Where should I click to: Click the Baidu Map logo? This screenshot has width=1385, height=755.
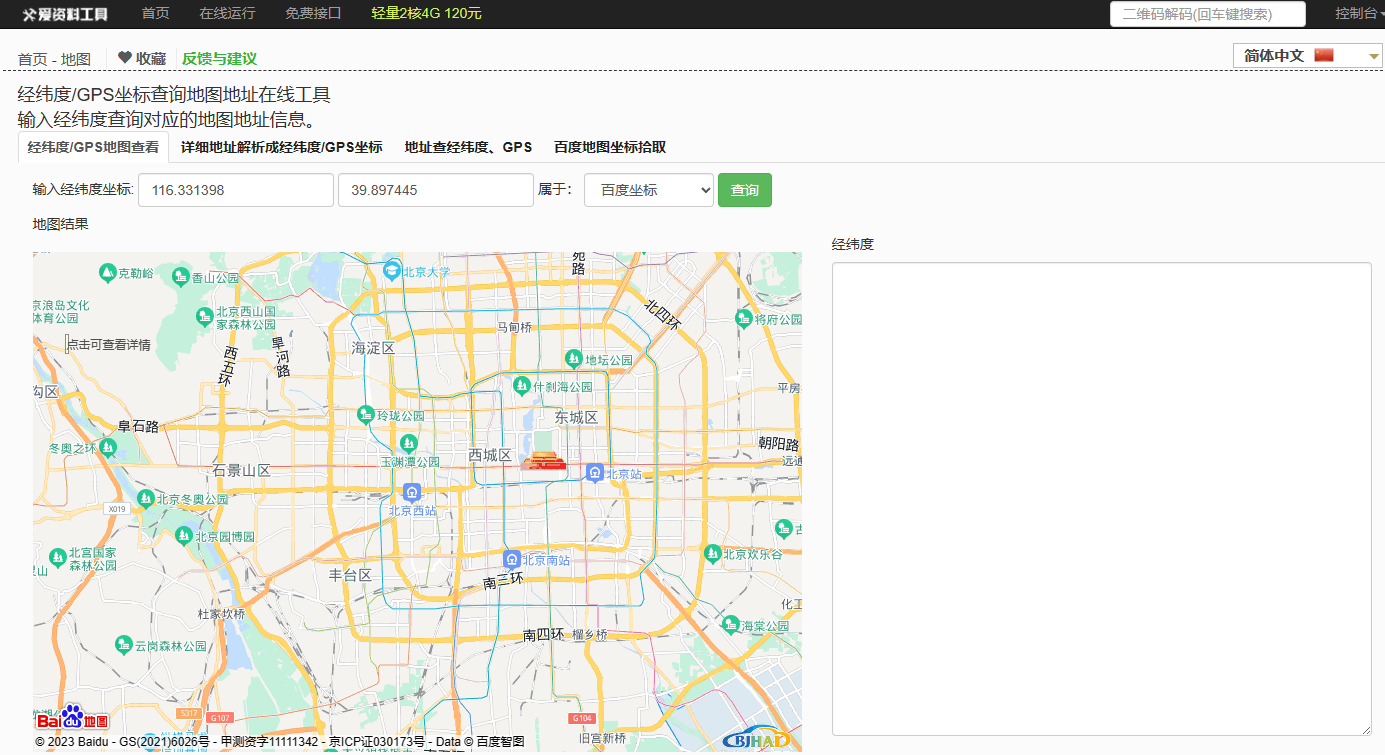72,718
